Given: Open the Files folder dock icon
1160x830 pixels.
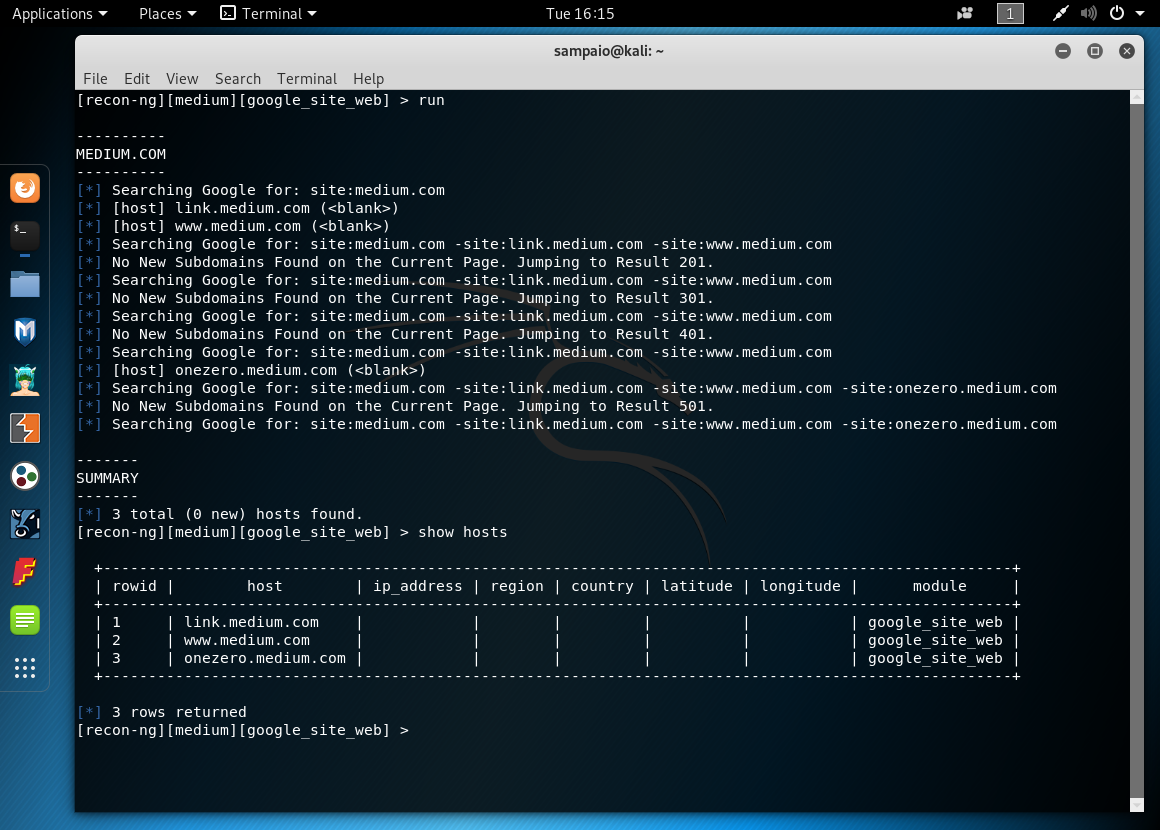Looking at the screenshot, I should click(x=24, y=284).
